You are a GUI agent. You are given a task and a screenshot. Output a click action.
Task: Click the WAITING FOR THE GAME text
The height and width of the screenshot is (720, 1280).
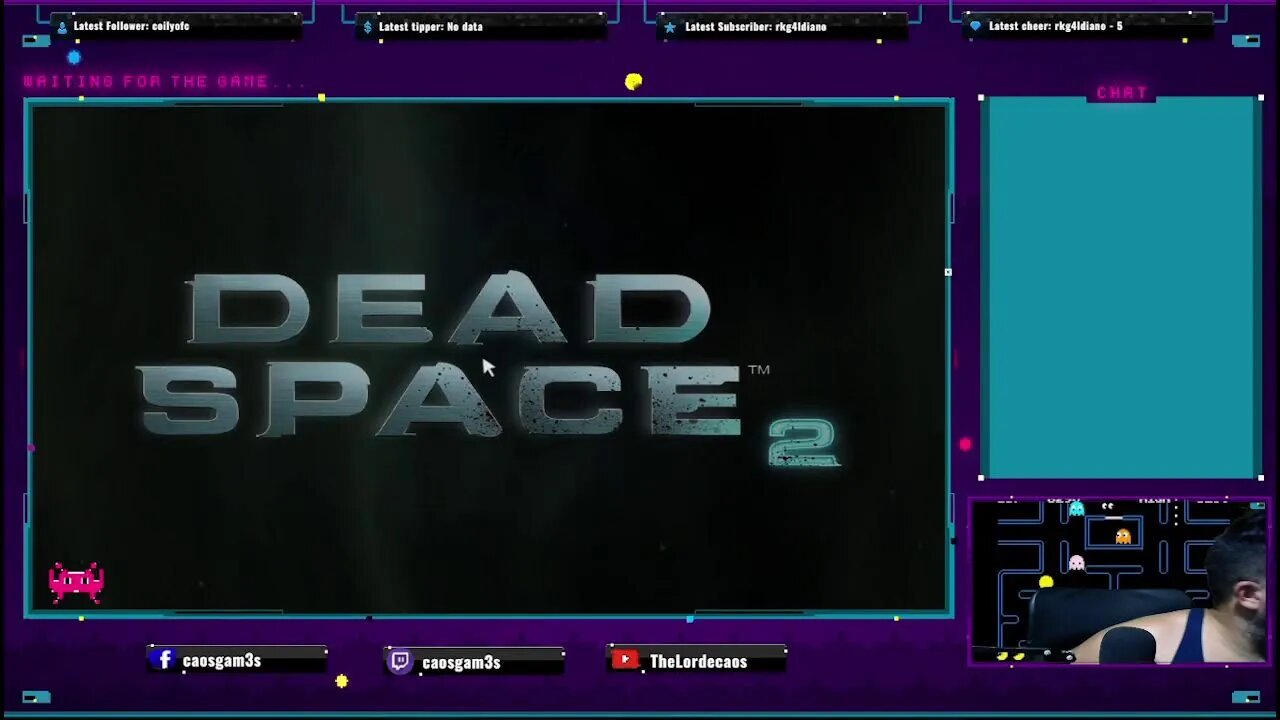pyautogui.click(x=146, y=81)
